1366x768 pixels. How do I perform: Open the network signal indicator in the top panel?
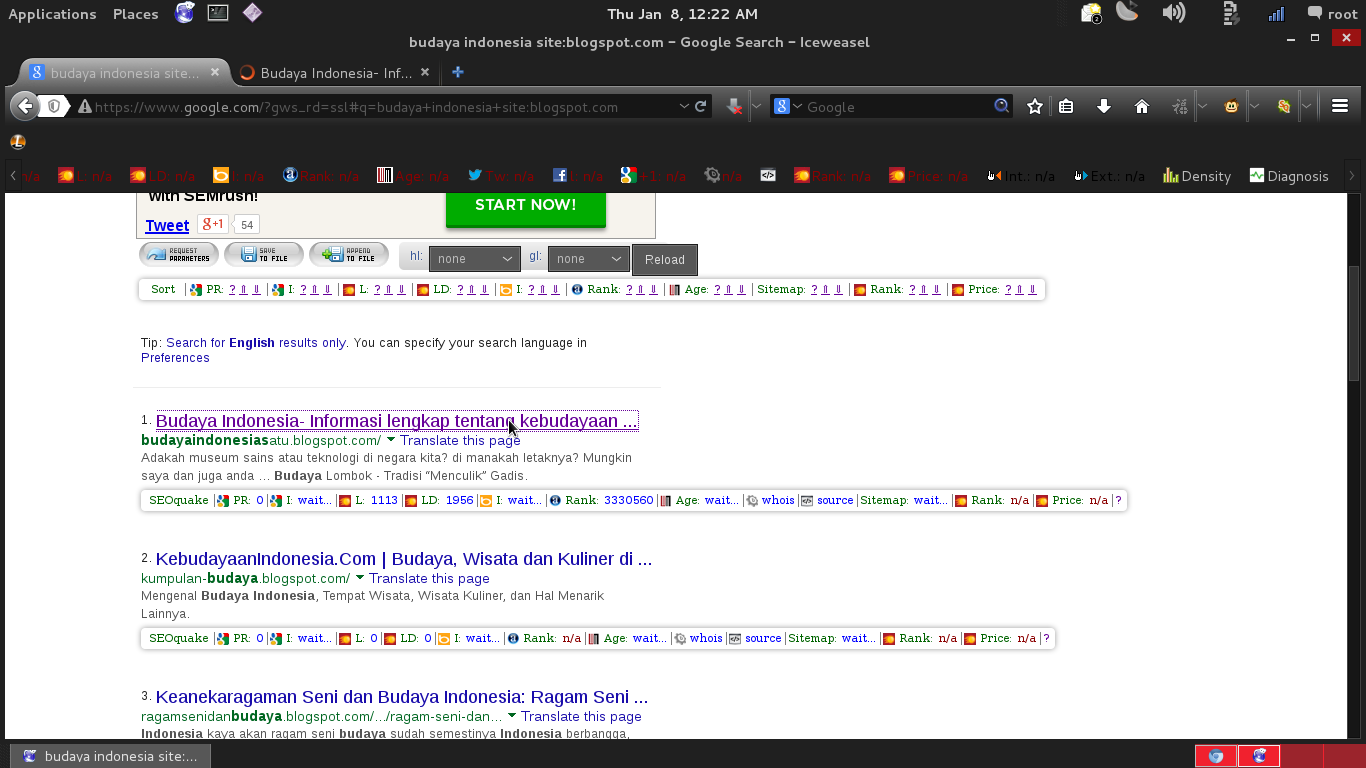point(1276,14)
